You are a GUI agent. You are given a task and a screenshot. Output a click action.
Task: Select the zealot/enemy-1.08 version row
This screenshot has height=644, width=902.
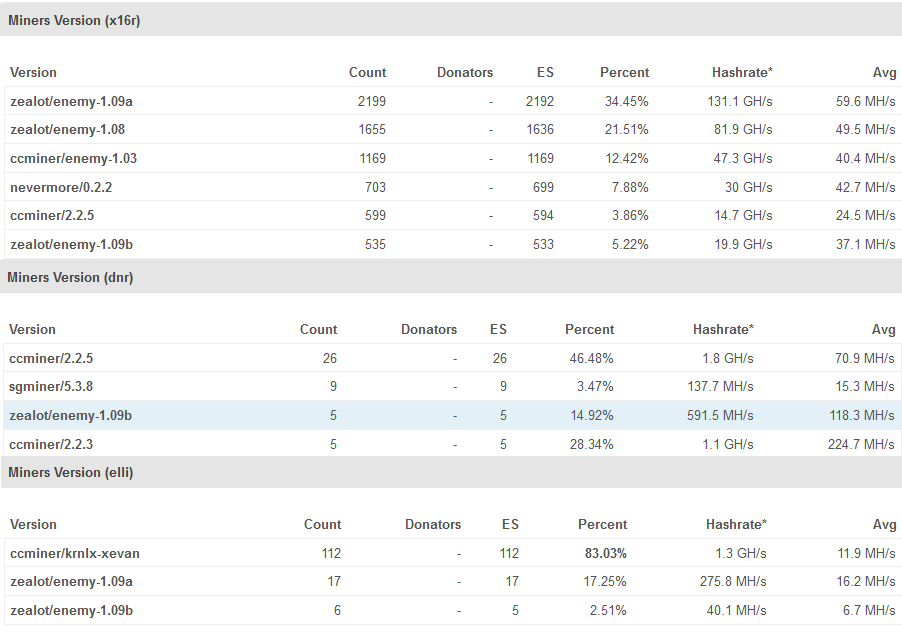(x=67, y=130)
